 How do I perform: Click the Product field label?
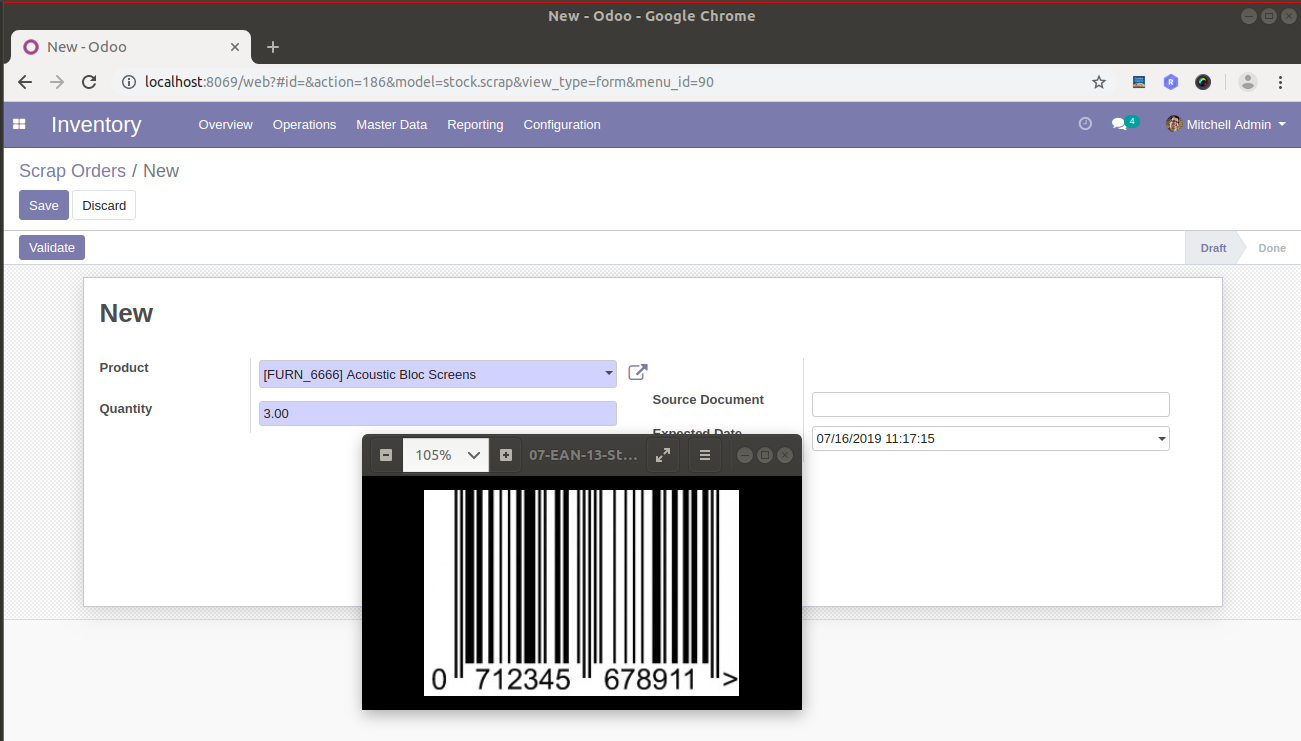coord(124,368)
